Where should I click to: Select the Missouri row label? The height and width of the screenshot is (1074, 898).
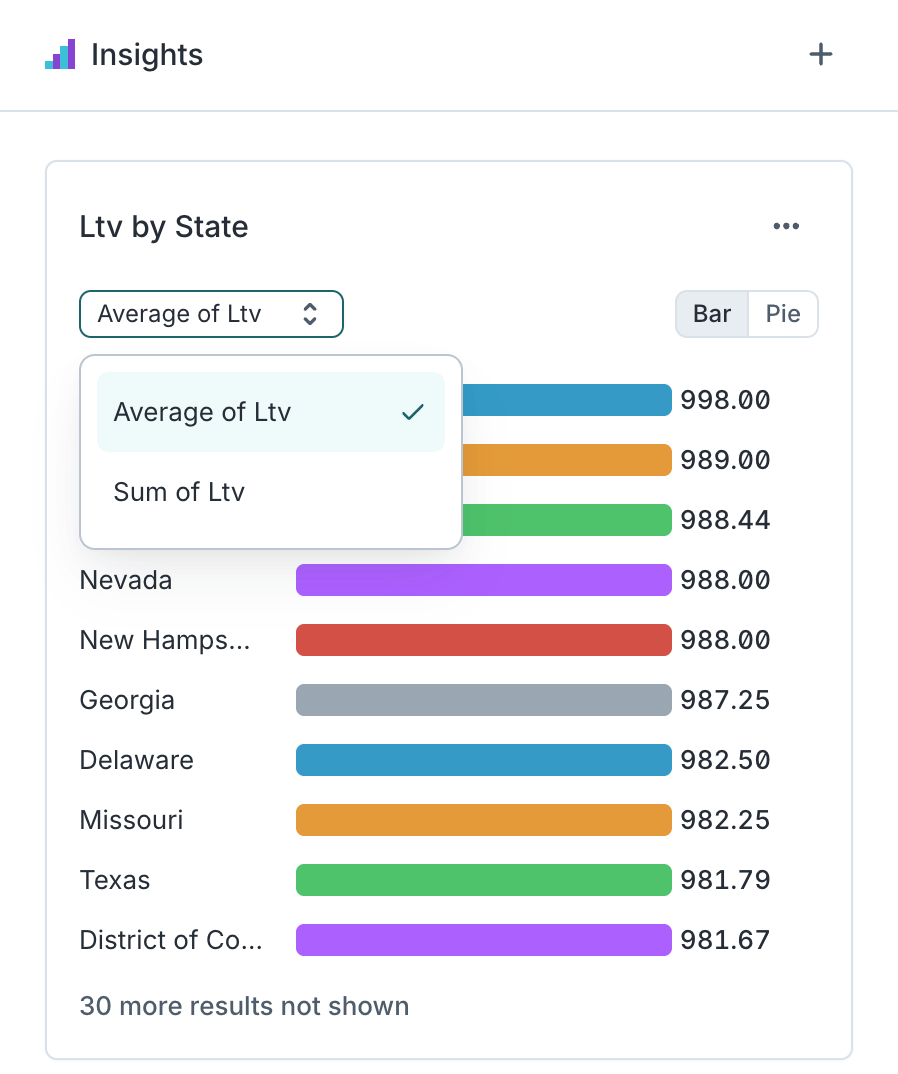click(132, 820)
